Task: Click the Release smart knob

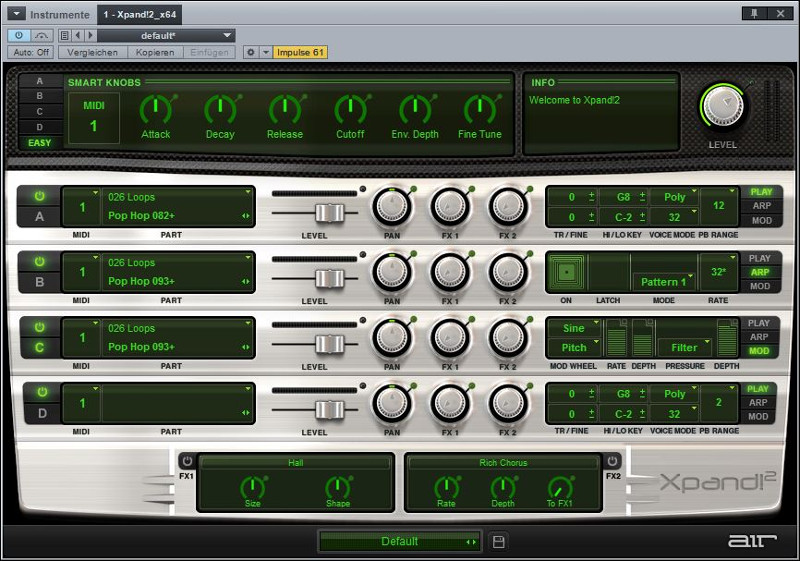Action: point(285,109)
